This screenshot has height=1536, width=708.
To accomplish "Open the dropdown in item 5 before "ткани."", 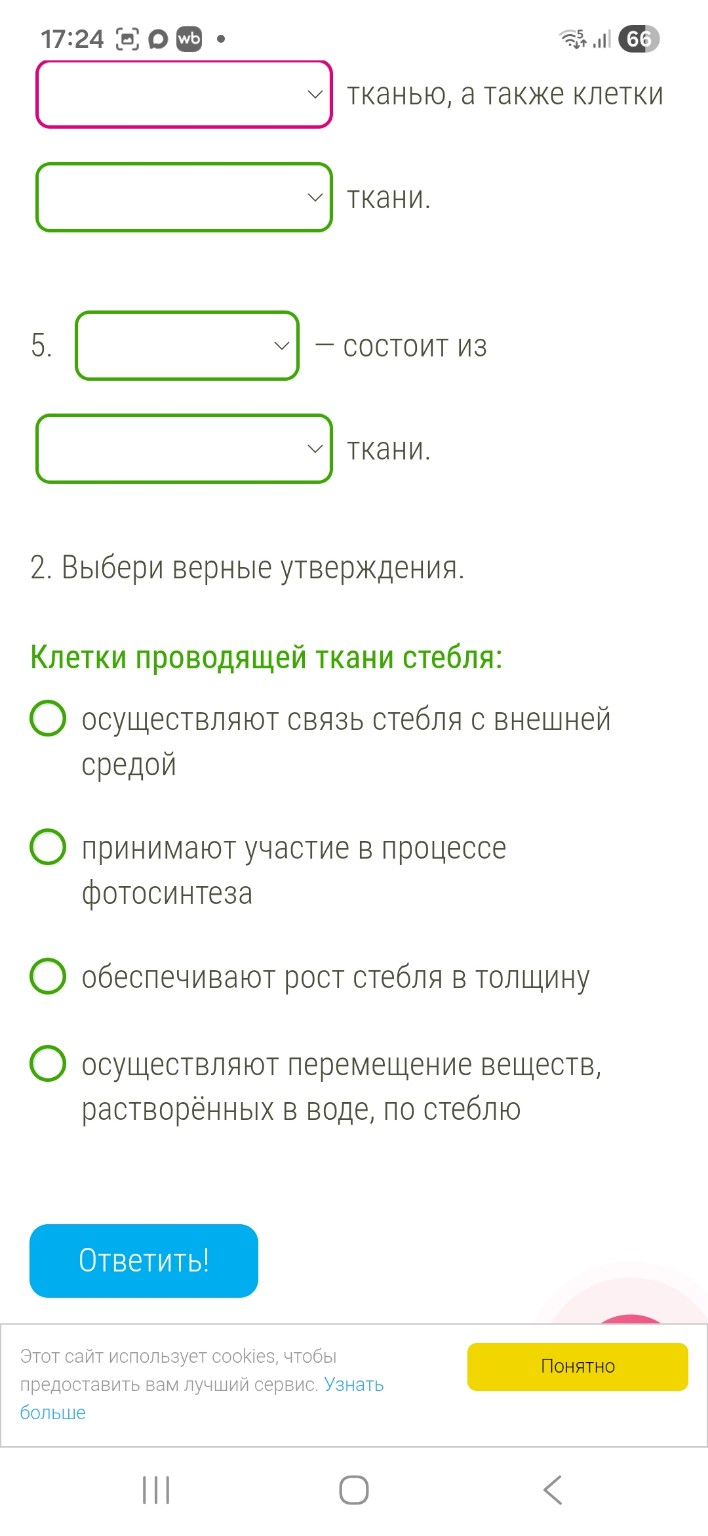I will (183, 448).
